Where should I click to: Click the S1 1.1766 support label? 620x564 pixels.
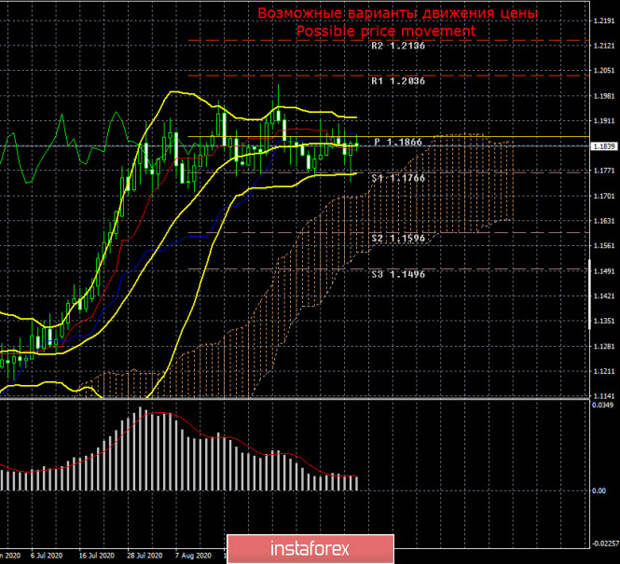tap(398, 178)
